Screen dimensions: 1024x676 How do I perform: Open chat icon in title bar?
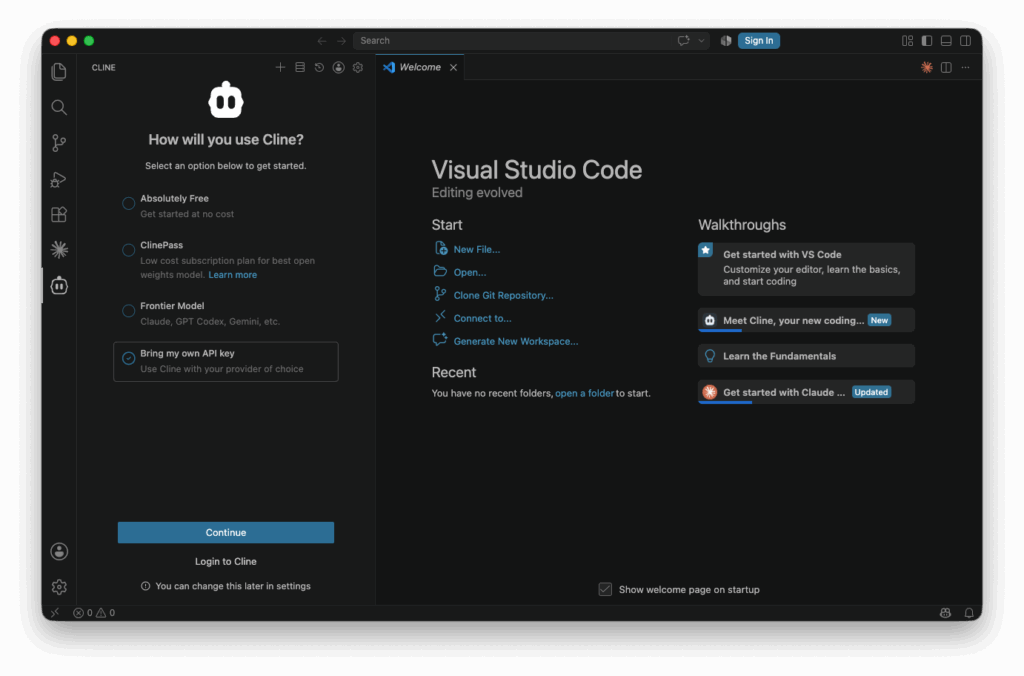pyautogui.click(x=683, y=40)
